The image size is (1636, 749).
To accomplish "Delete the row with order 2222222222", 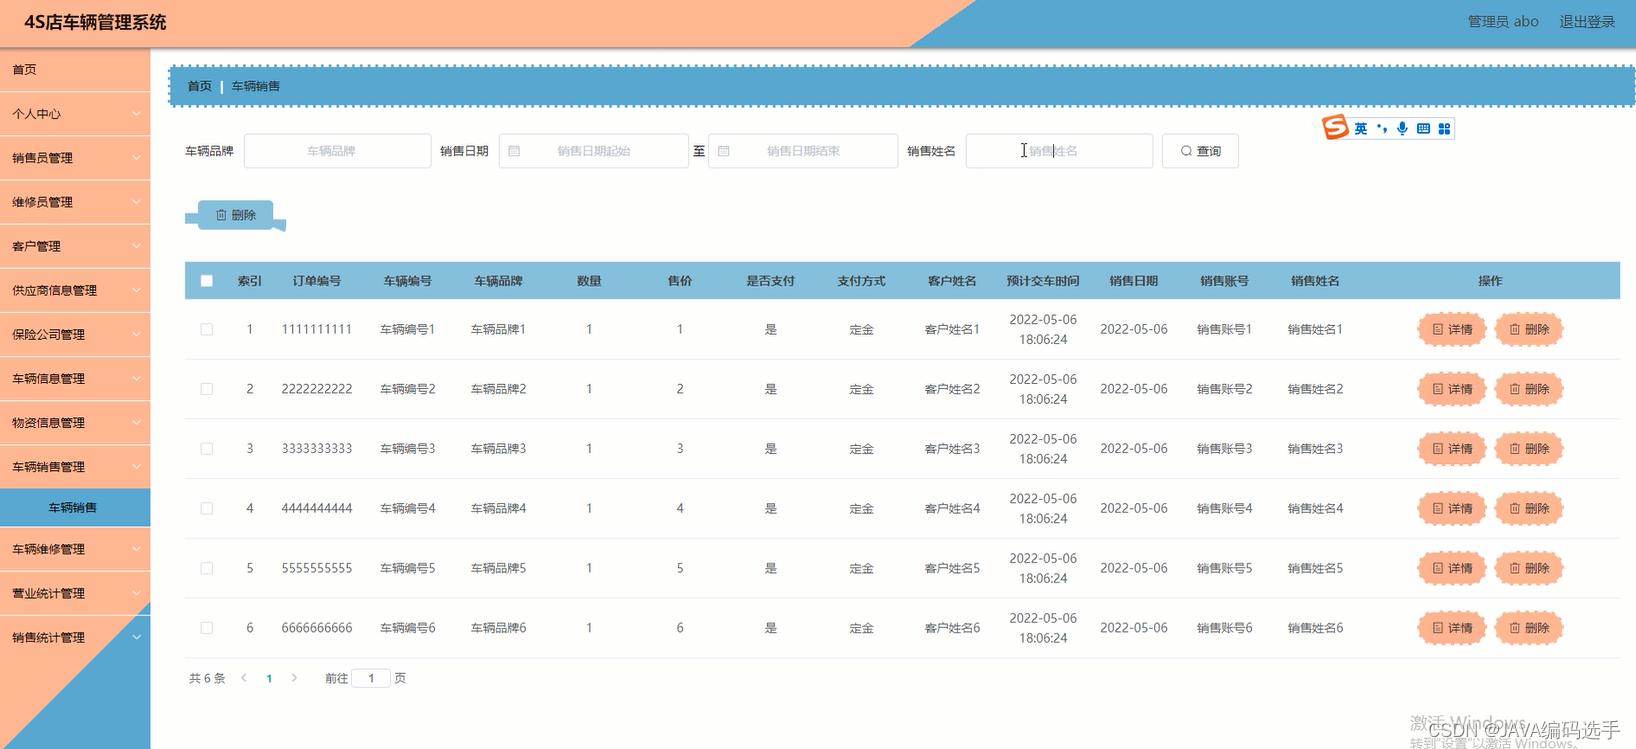I will 1529,389.
